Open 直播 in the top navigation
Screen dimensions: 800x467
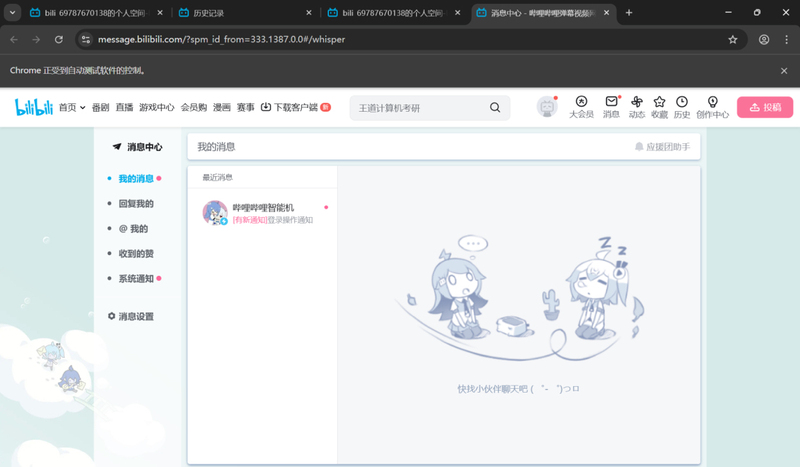click(124, 107)
